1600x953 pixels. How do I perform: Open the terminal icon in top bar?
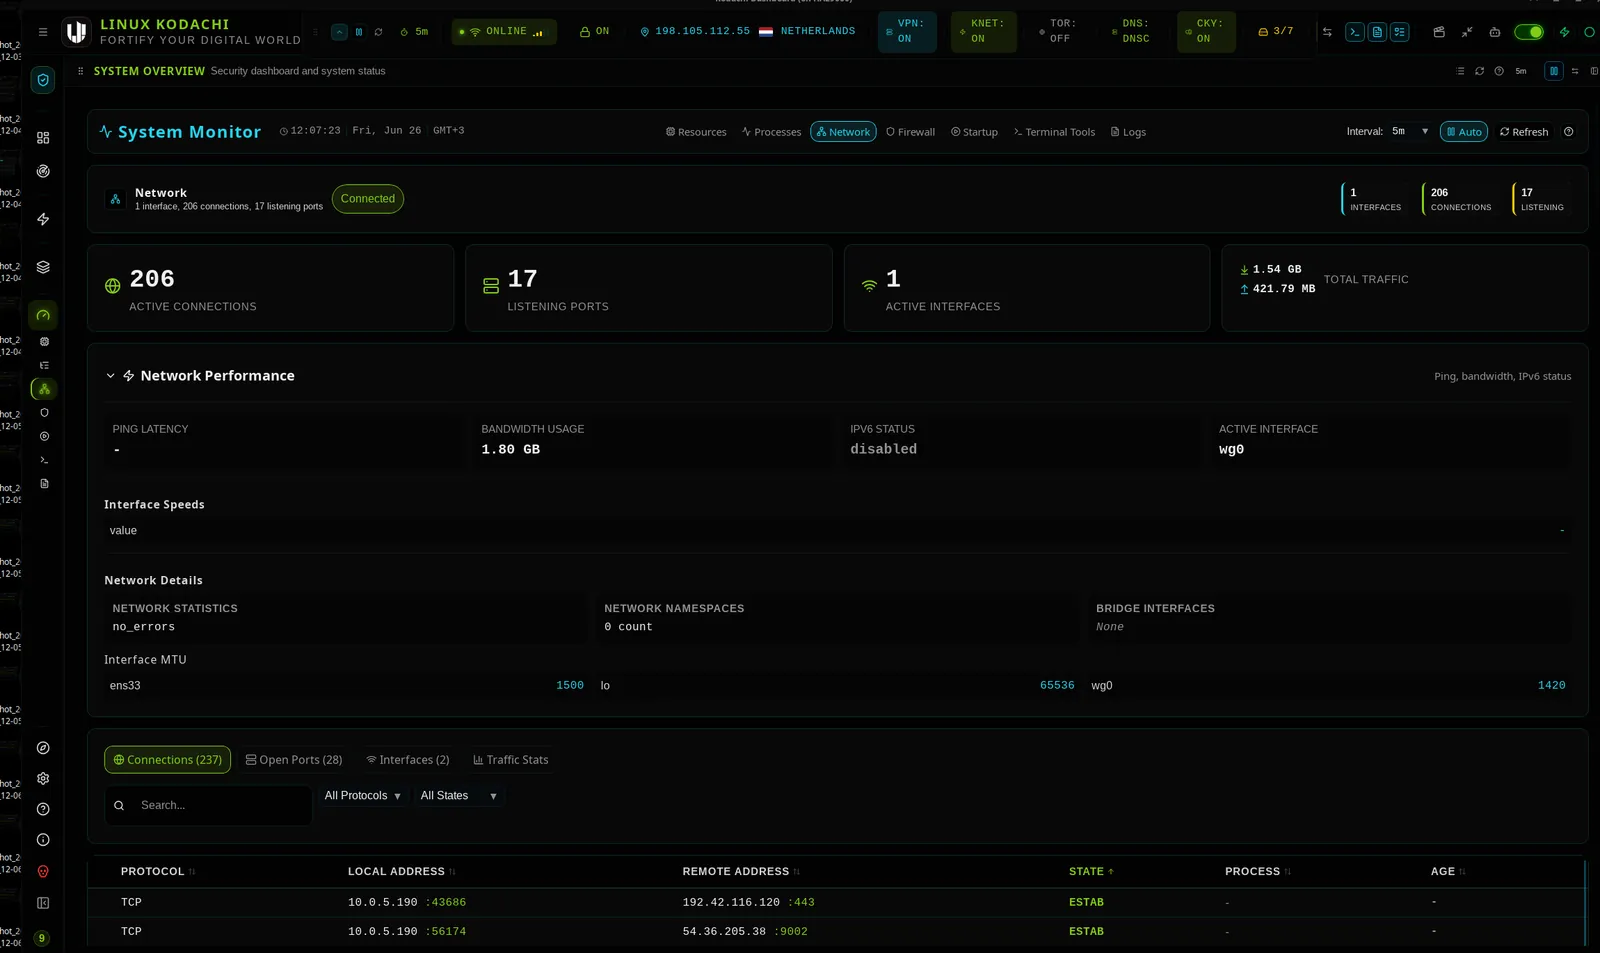pos(1354,32)
